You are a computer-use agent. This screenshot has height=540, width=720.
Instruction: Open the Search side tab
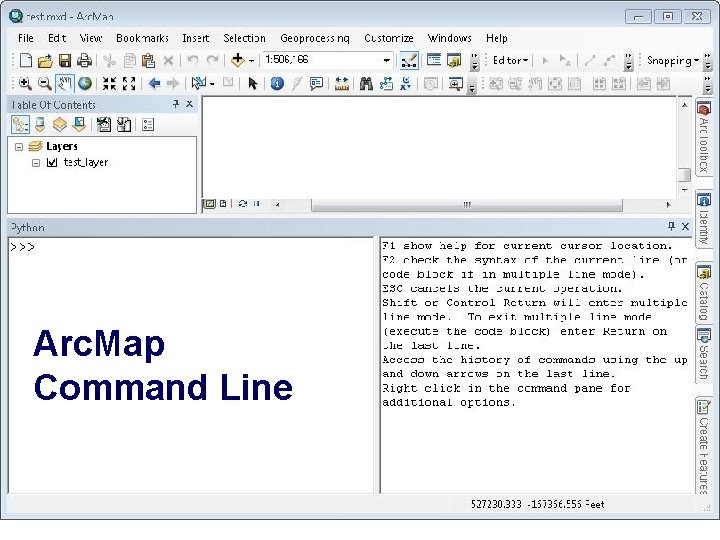(x=703, y=354)
